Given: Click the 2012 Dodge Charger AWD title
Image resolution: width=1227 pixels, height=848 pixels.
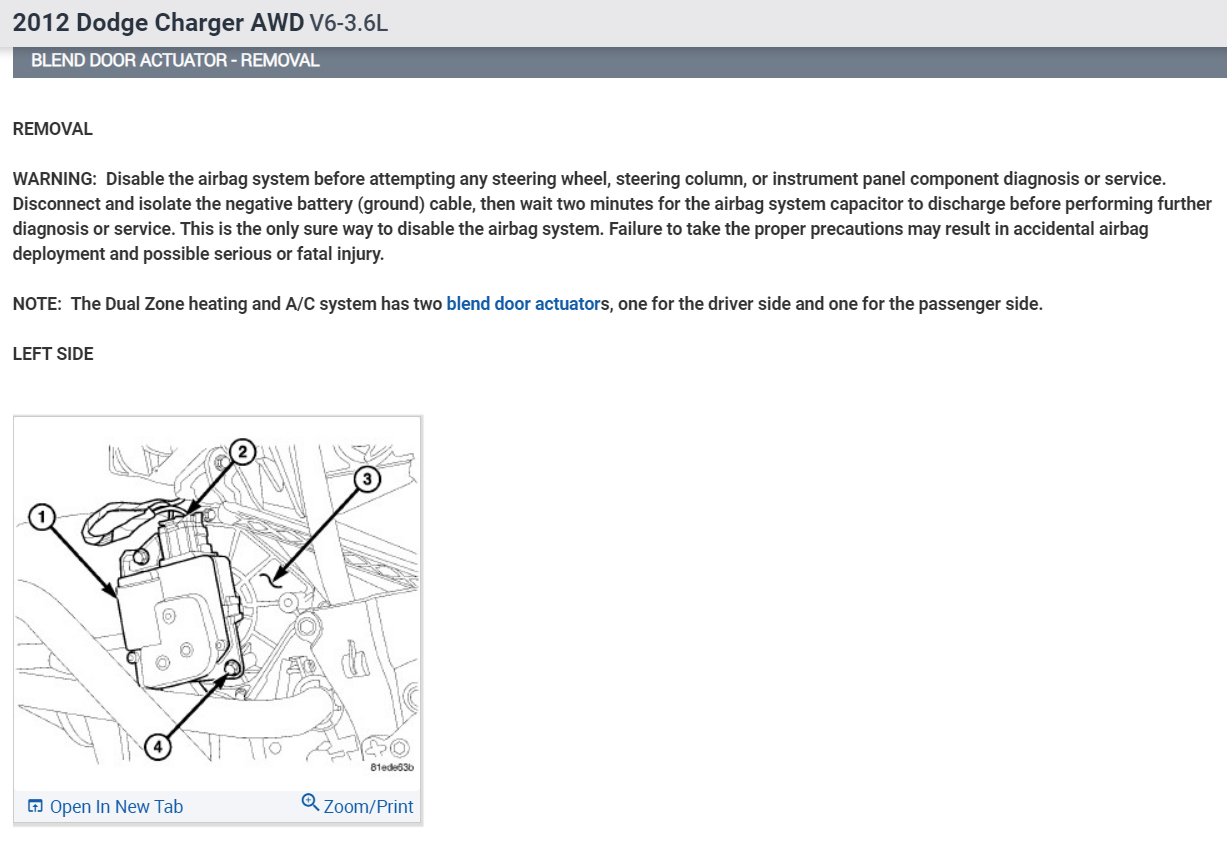Looking at the screenshot, I should click(x=158, y=22).
